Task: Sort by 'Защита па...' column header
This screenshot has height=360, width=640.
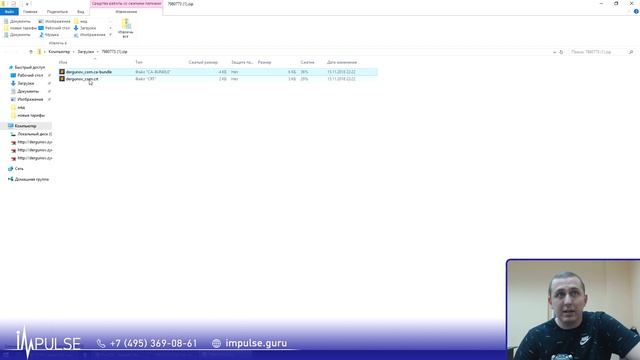Action: (x=242, y=62)
